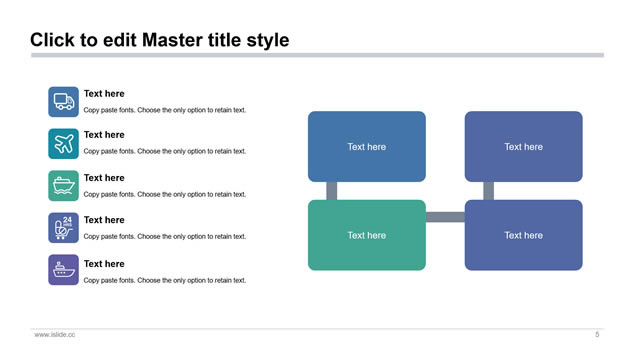Select the 24 hours delivery cart icon

[x=64, y=228]
